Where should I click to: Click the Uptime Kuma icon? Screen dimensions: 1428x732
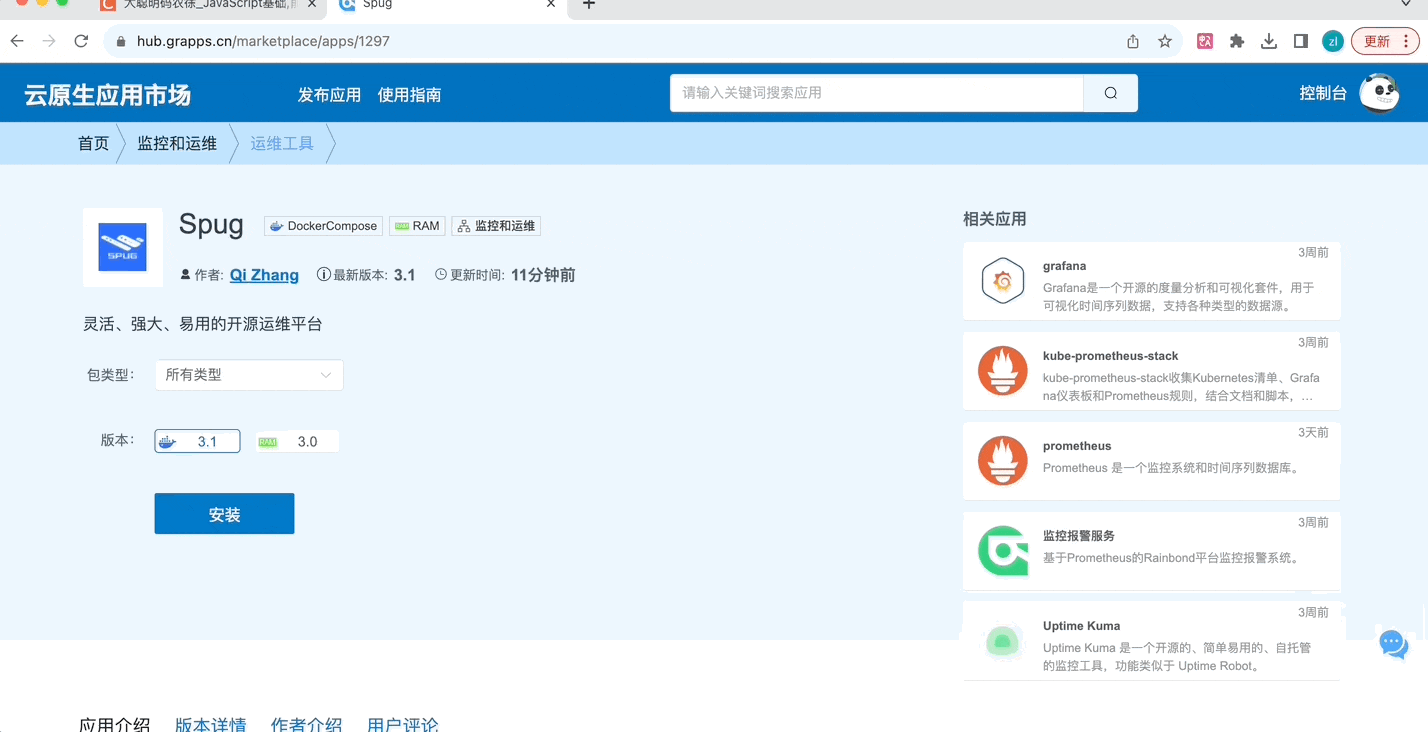(x=1003, y=641)
